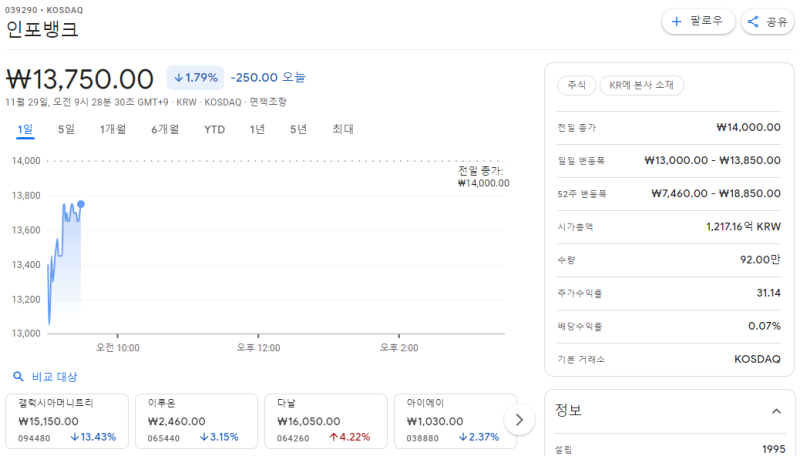Viewport: 800px width, 456px height.
Task: Click the 52주 변동폭 range value
Action: coord(716,193)
